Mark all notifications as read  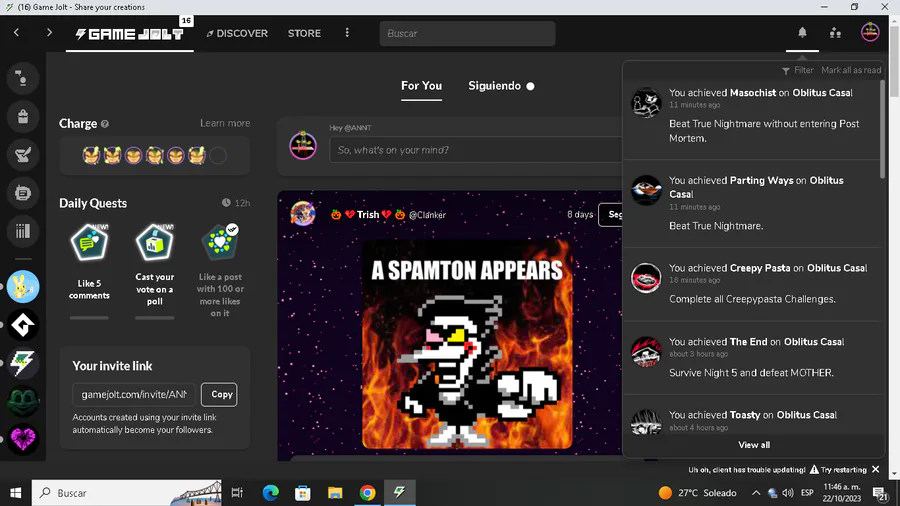click(x=851, y=70)
